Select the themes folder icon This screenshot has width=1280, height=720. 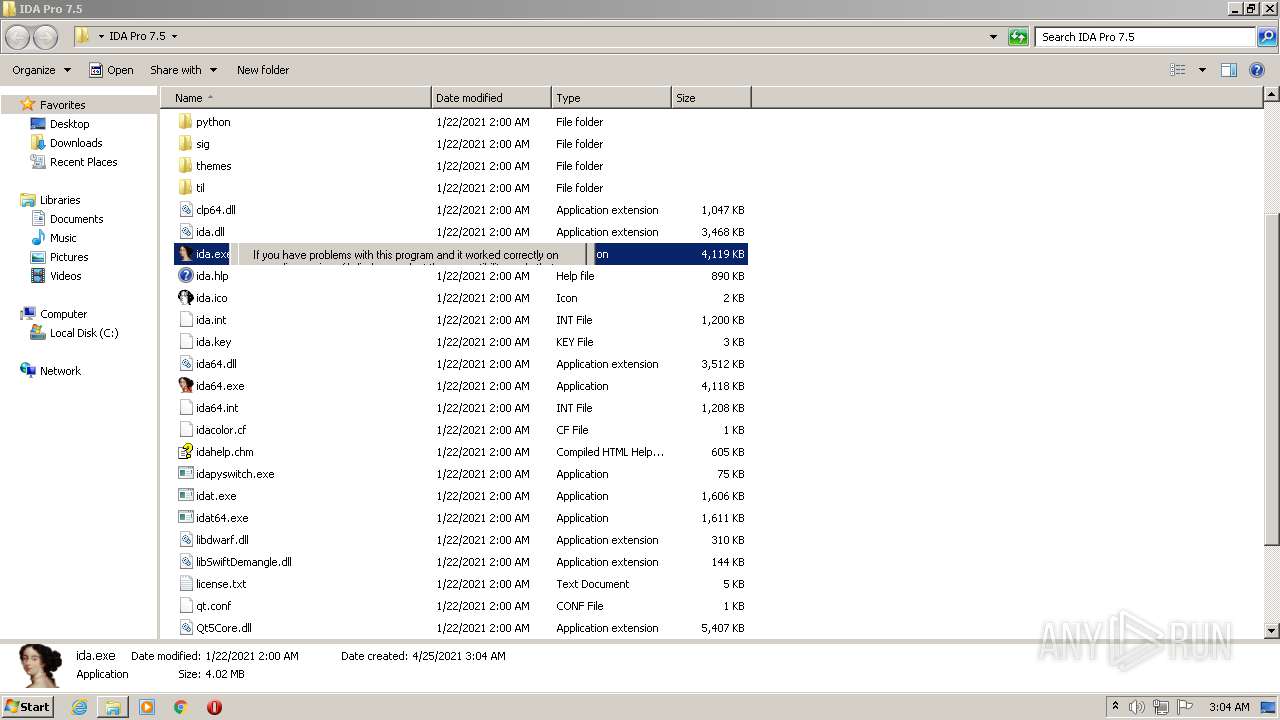[185, 166]
